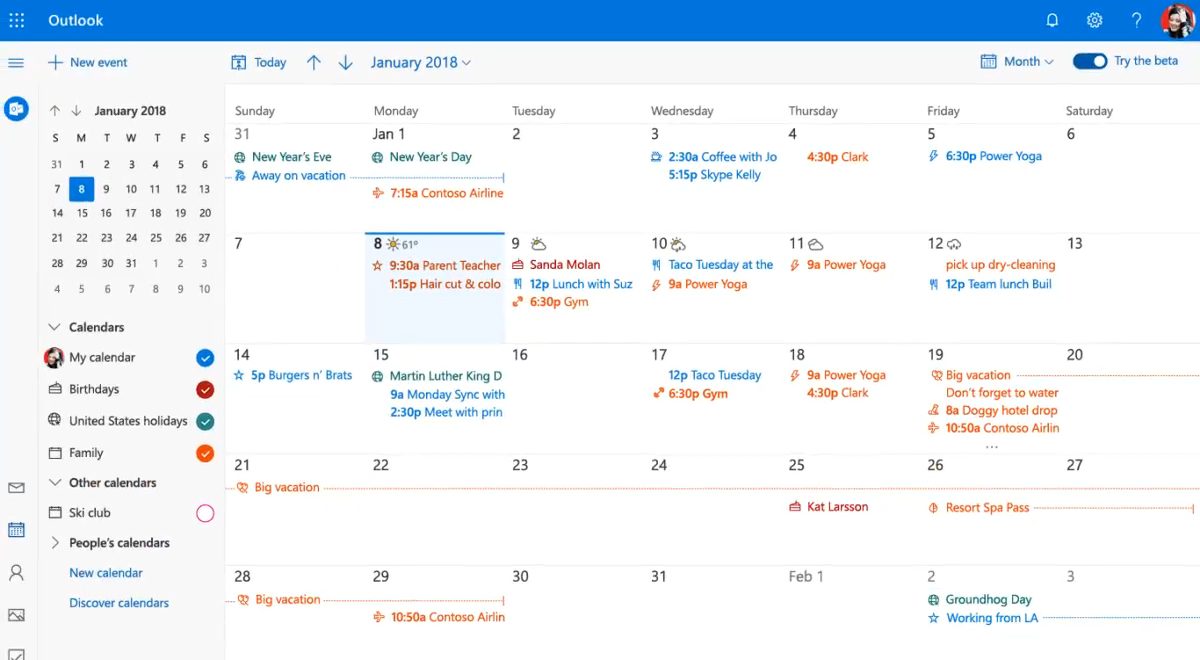Screen dimensions: 1200x660
Task: Go to previous month using main up arrow
Action: tap(314, 62)
